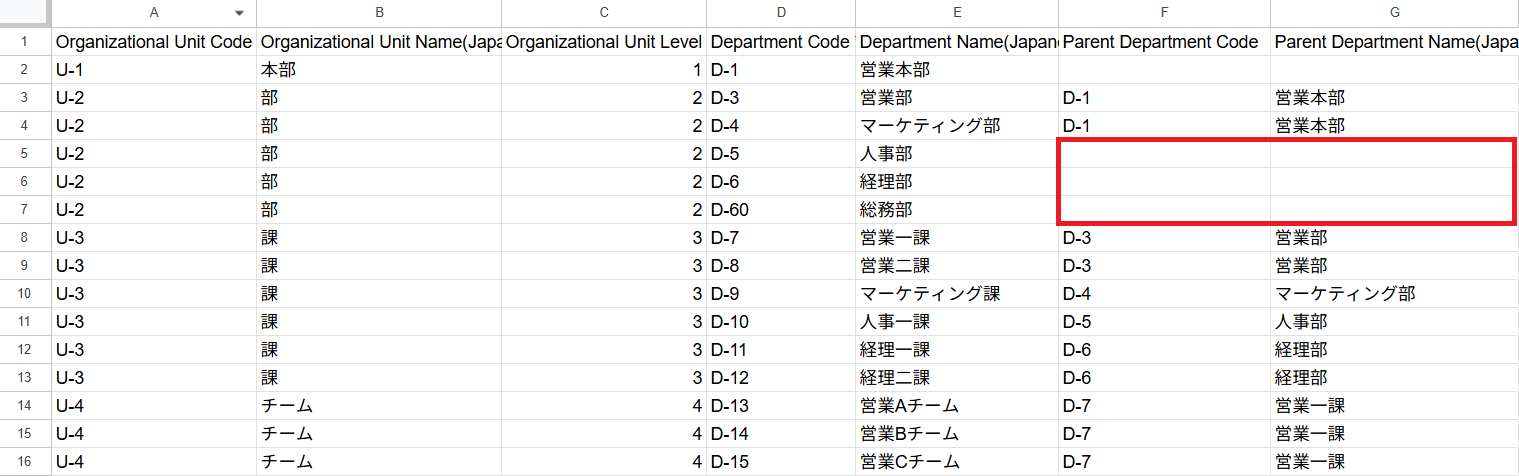Select the 総務部 department name cell
This screenshot has height=476, width=1519.
(956, 210)
